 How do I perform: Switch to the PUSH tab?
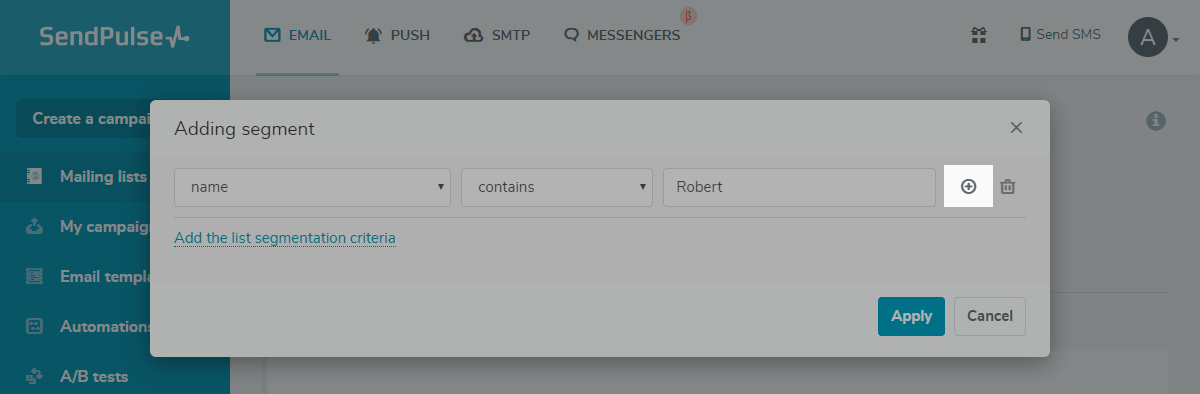[398, 36]
